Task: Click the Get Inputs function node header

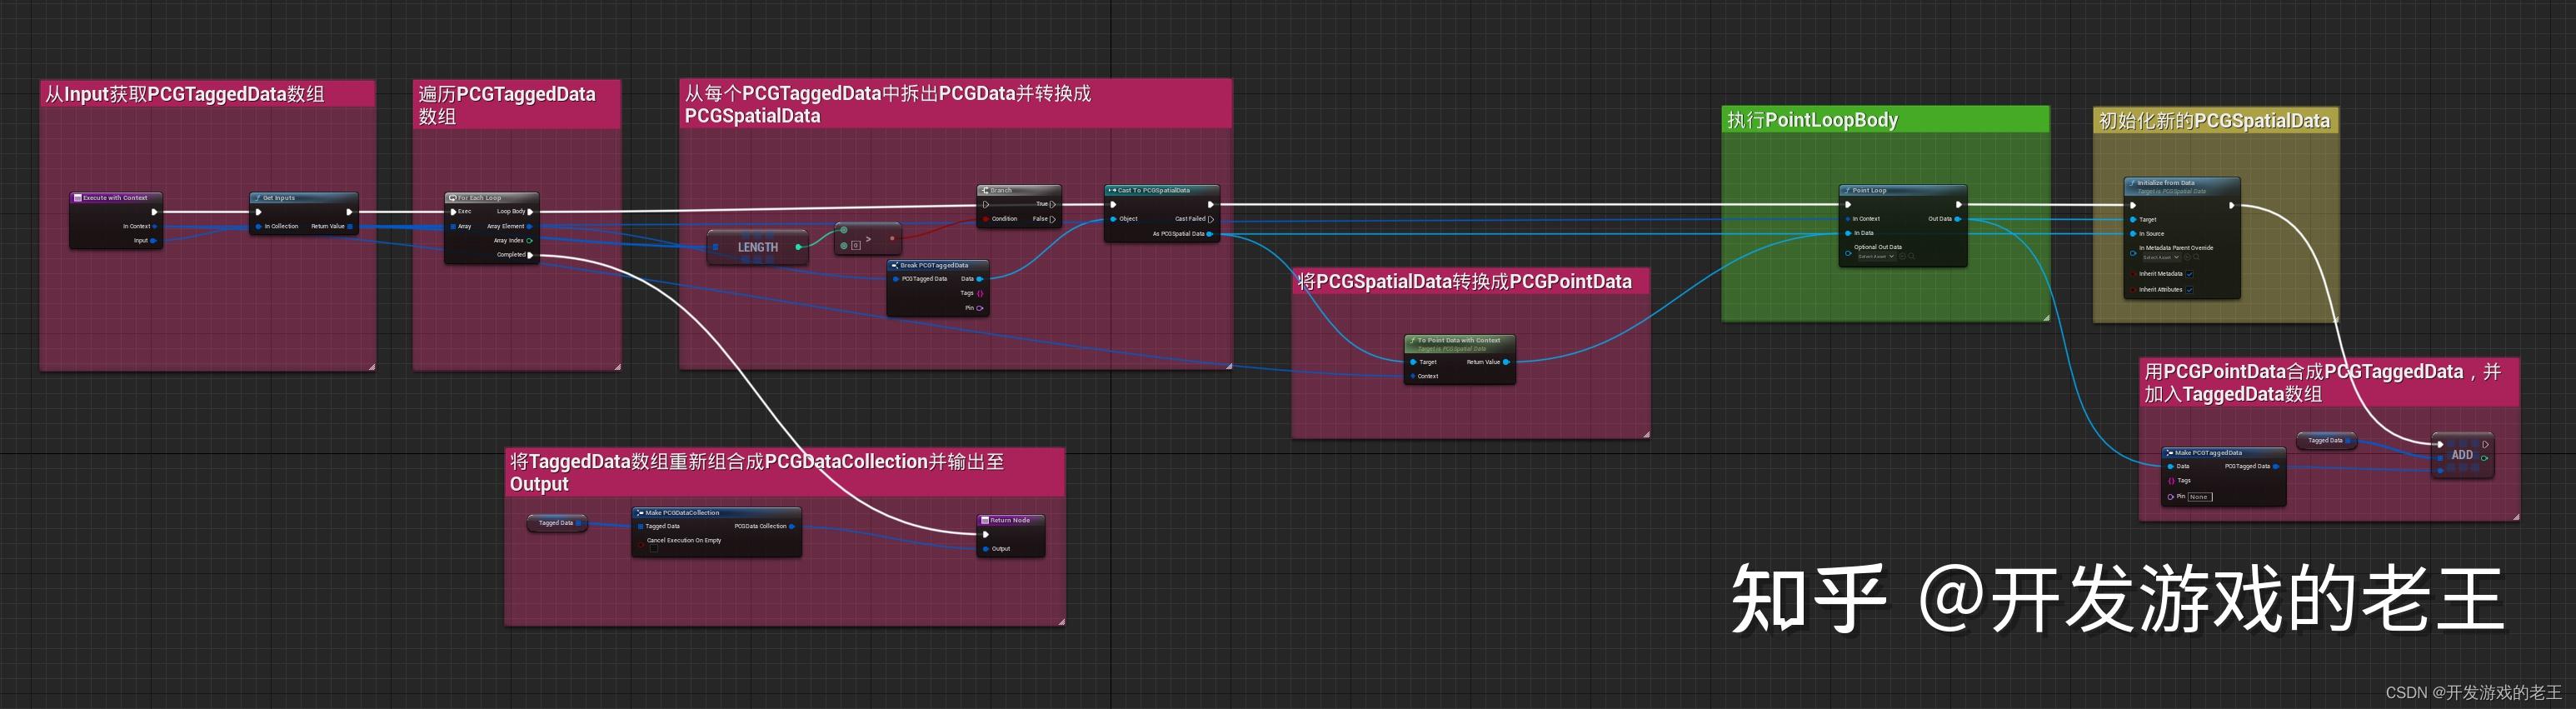Action: pos(303,198)
